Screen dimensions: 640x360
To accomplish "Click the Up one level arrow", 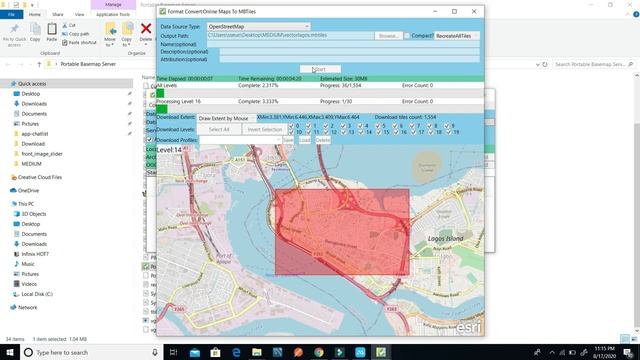I will (39, 64).
